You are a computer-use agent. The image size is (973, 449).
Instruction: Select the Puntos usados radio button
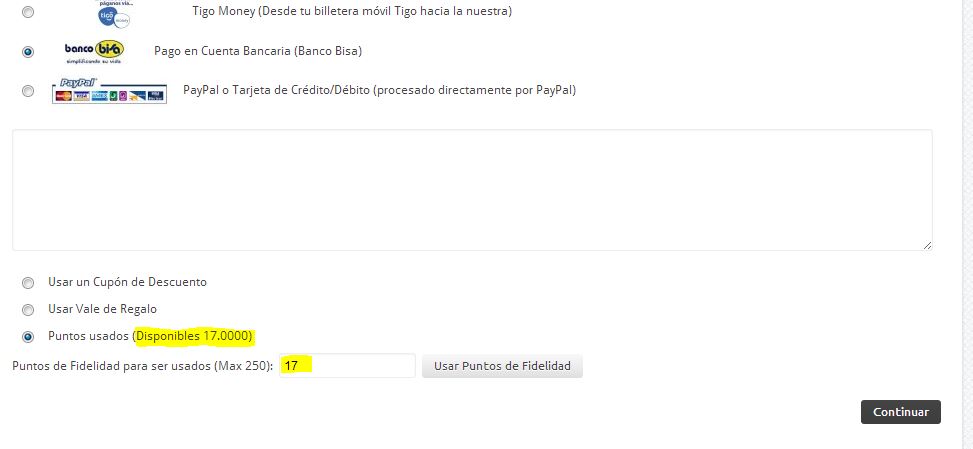28,337
